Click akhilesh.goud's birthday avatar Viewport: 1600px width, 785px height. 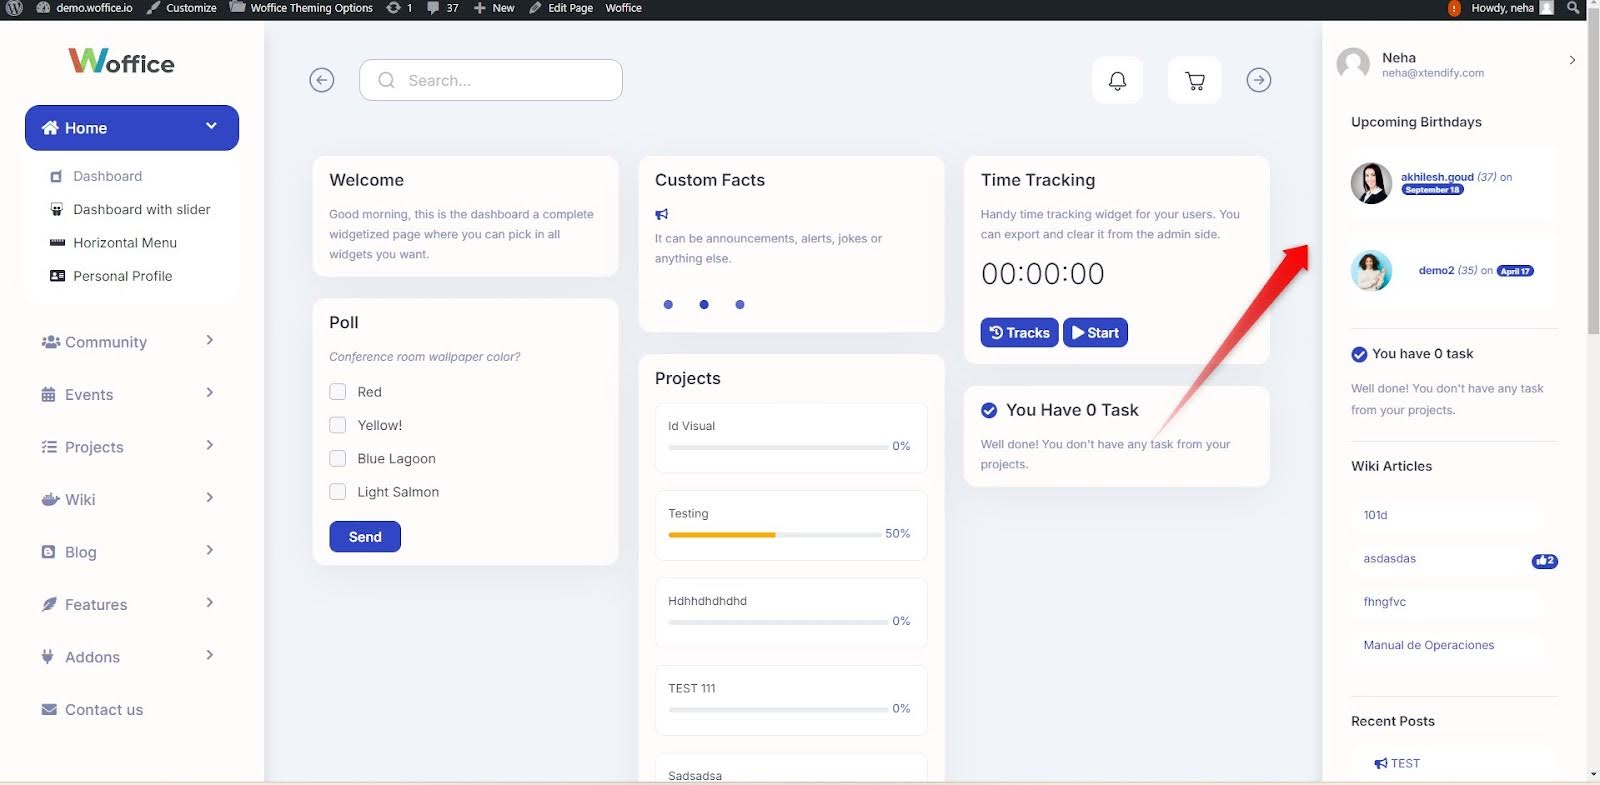click(1371, 183)
